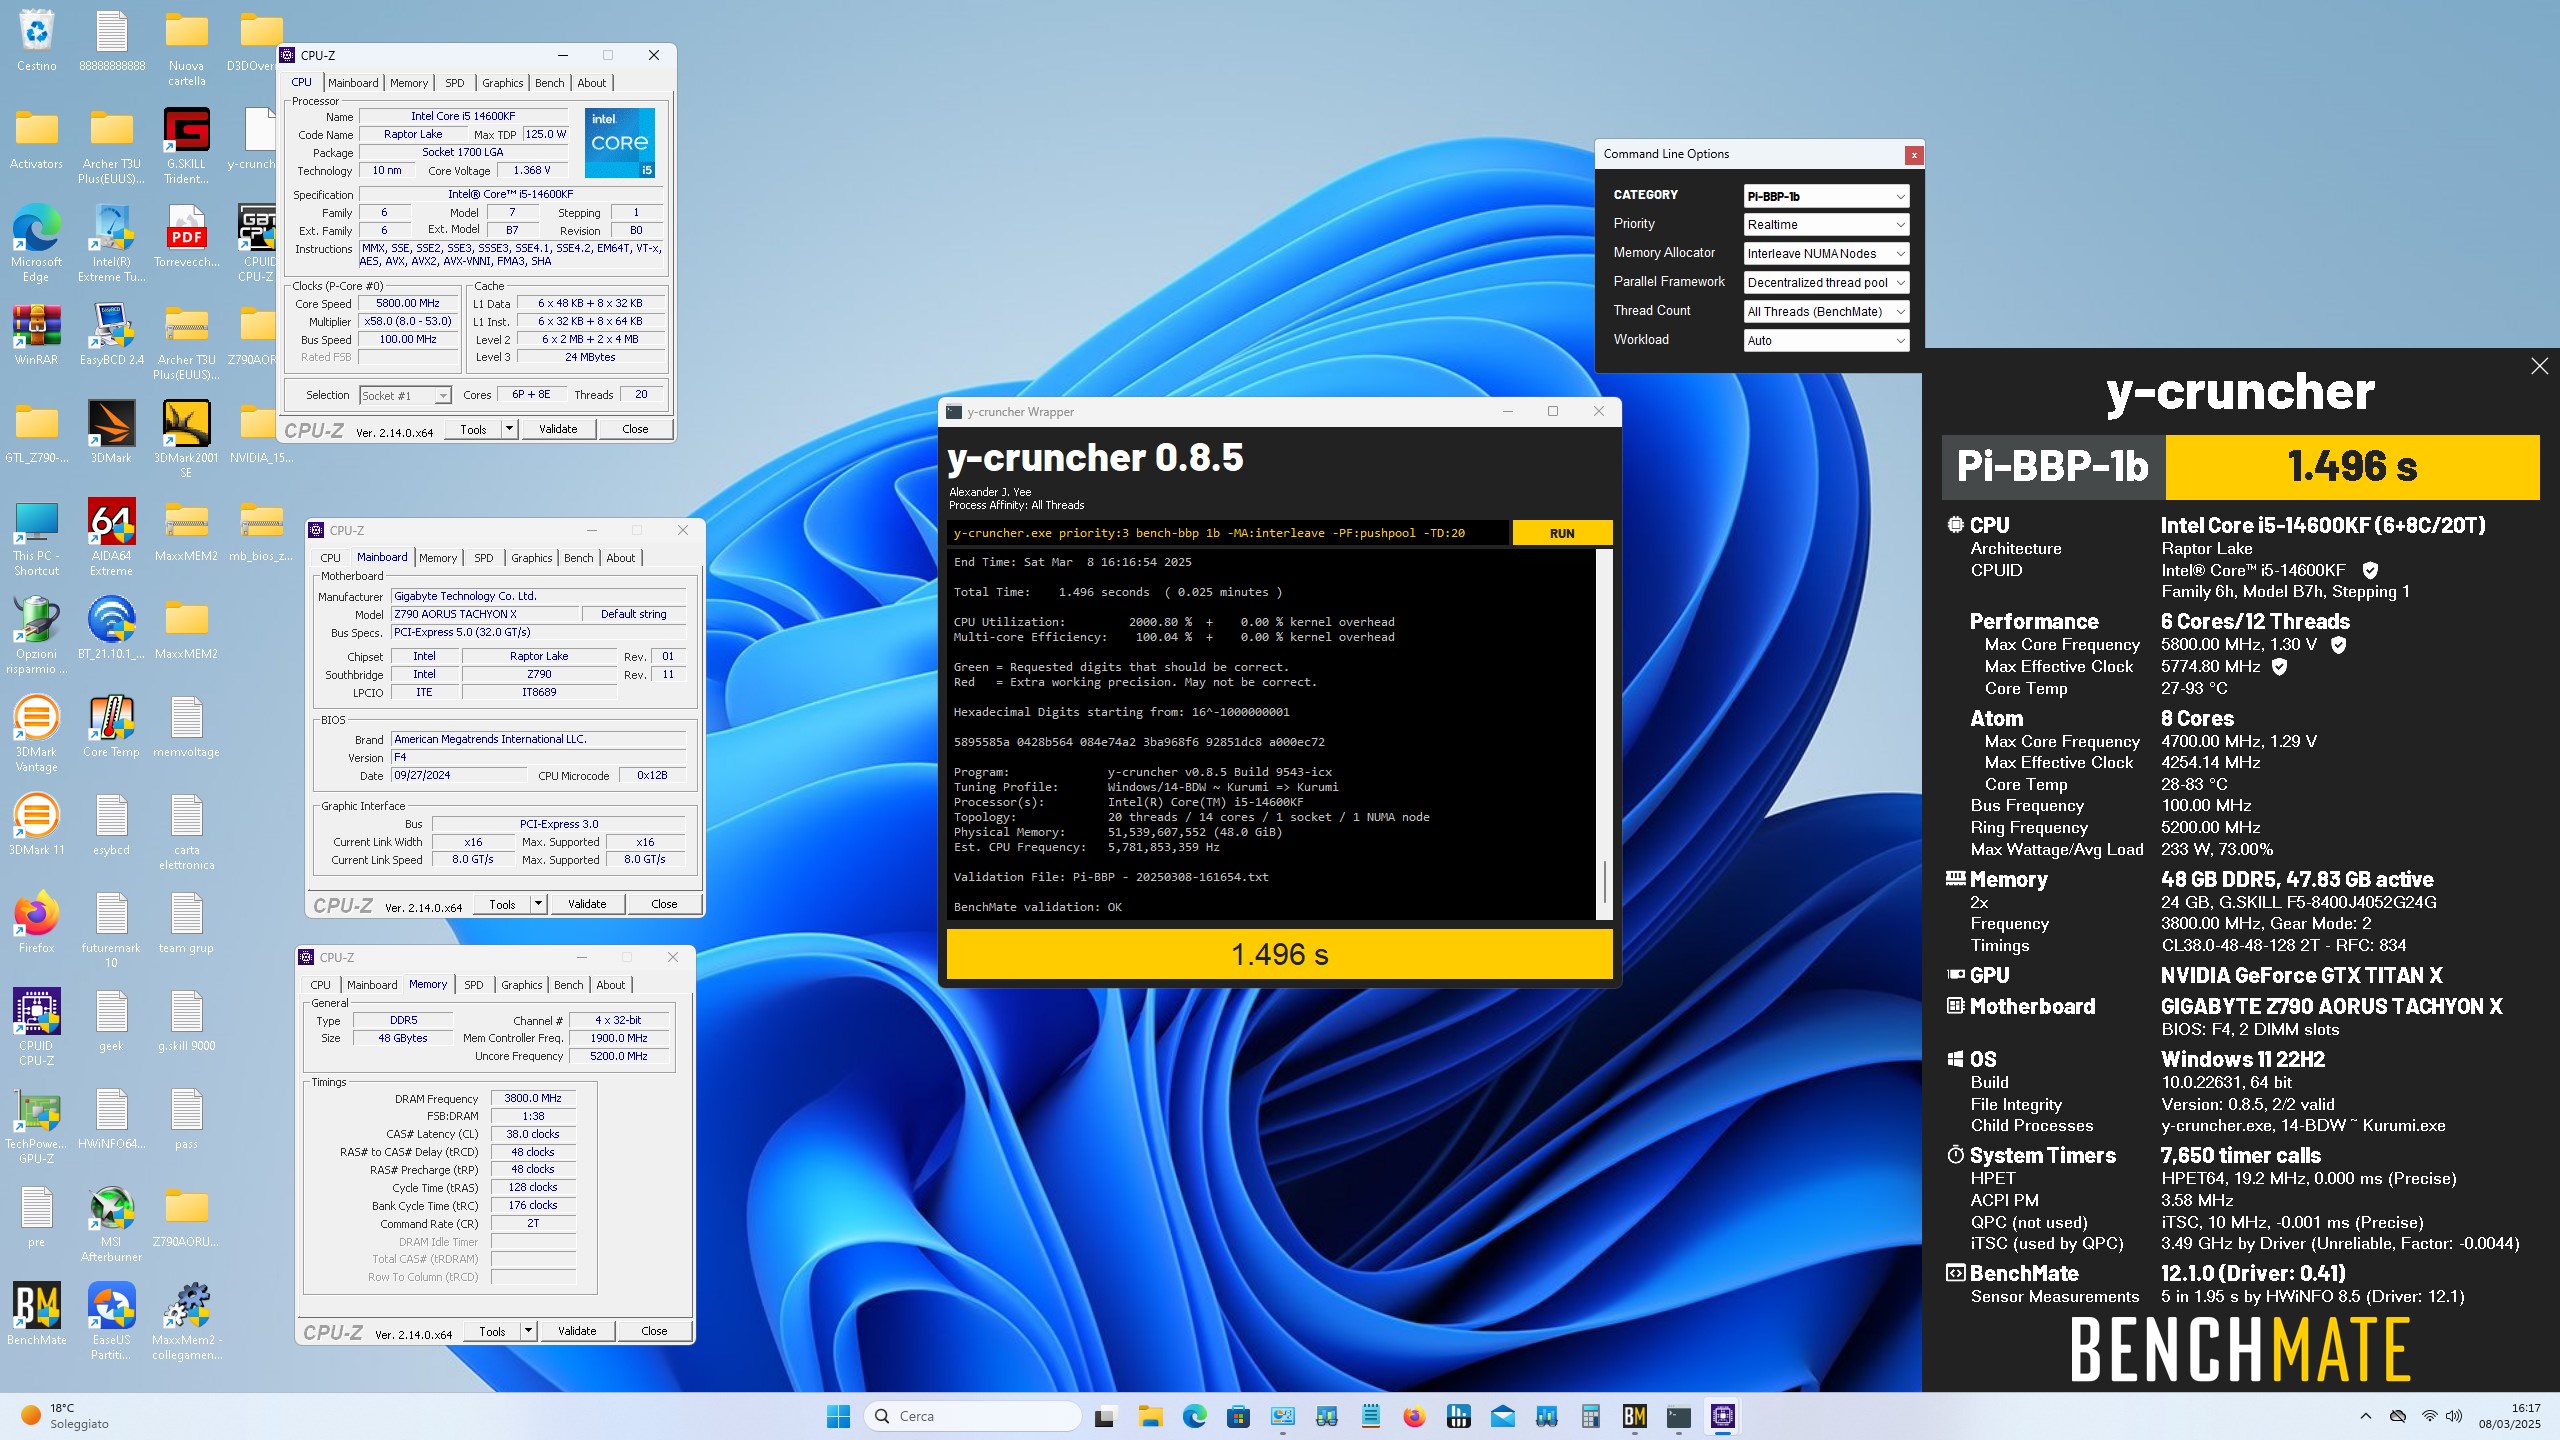
Task: Open Parallel Framework dropdown
Action: pyautogui.click(x=1826, y=283)
